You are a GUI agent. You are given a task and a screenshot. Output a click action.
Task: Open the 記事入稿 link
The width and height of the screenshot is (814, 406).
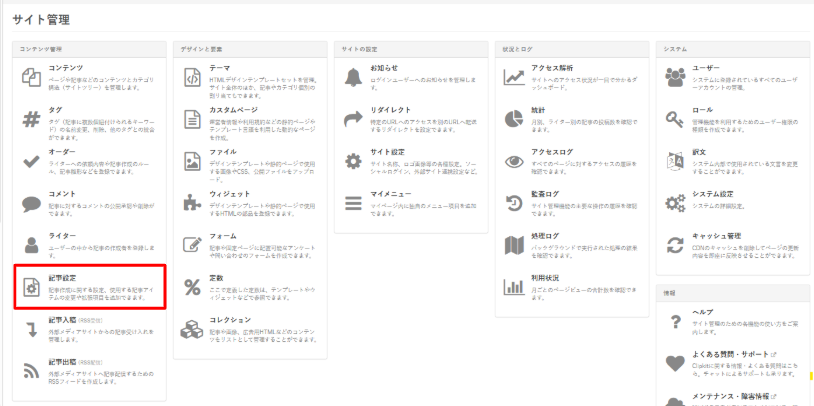63,320
